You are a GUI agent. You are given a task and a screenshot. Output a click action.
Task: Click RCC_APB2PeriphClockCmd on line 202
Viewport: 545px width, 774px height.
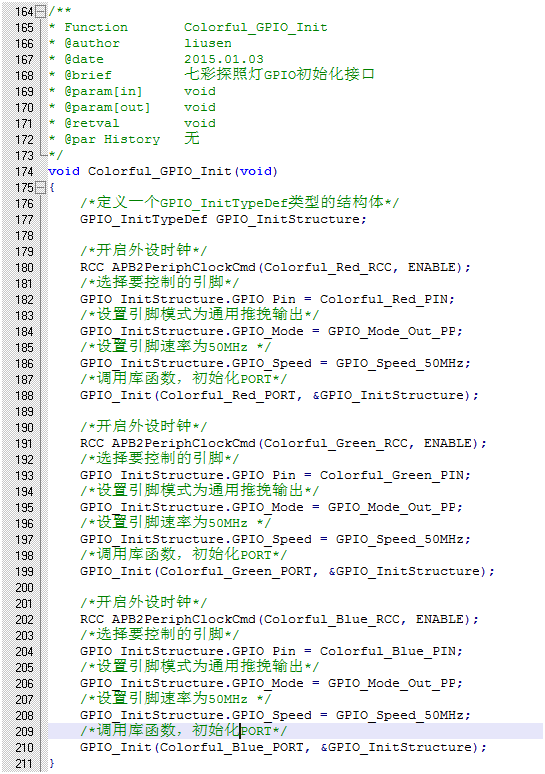[168, 619]
